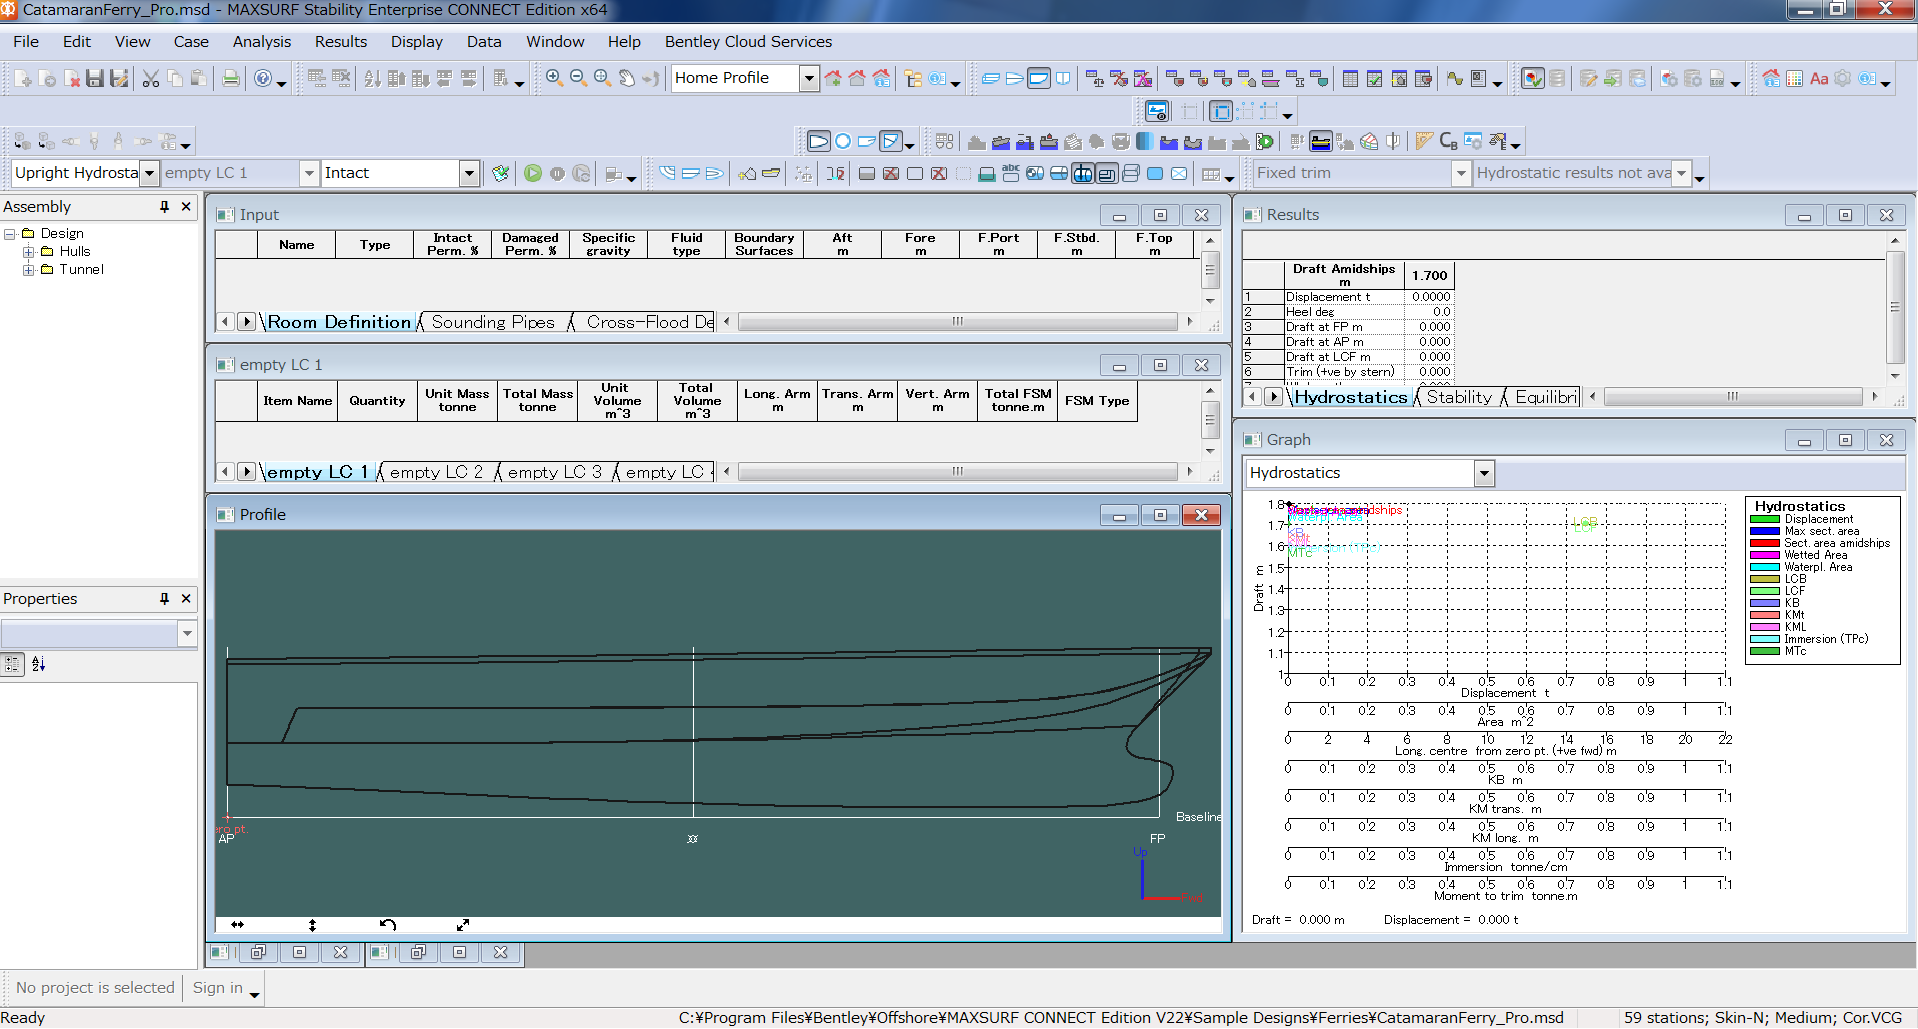
Task: Open the empty LC 1 loadcase dropdown
Action: tap(309, 173)
